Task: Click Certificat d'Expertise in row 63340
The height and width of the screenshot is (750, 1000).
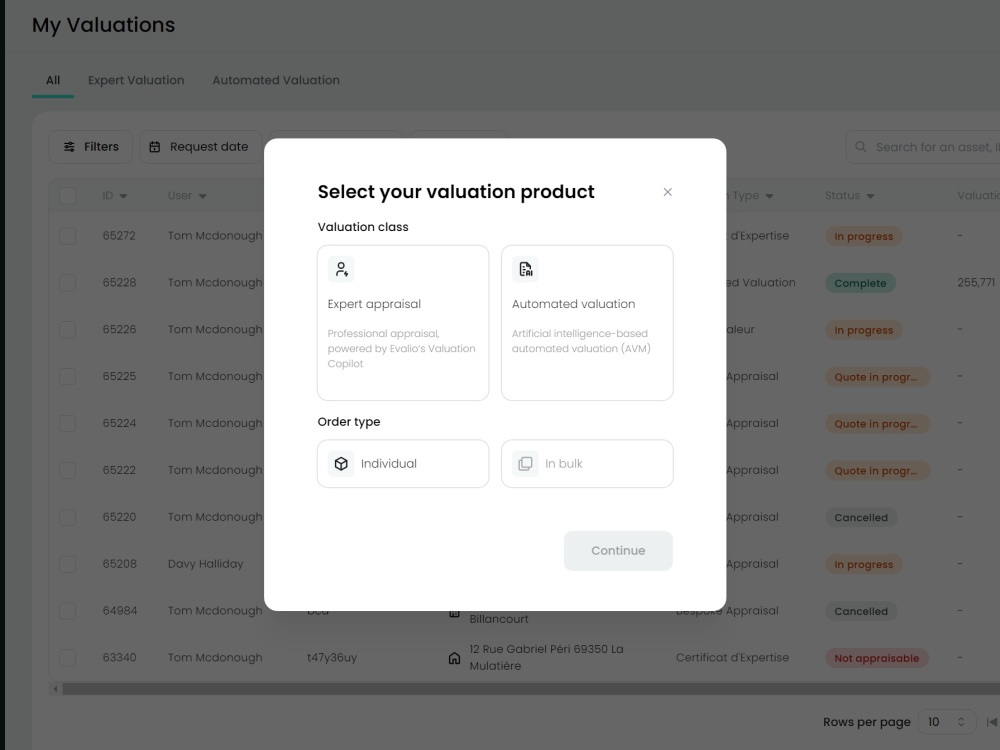Action: tap(732, 658)
